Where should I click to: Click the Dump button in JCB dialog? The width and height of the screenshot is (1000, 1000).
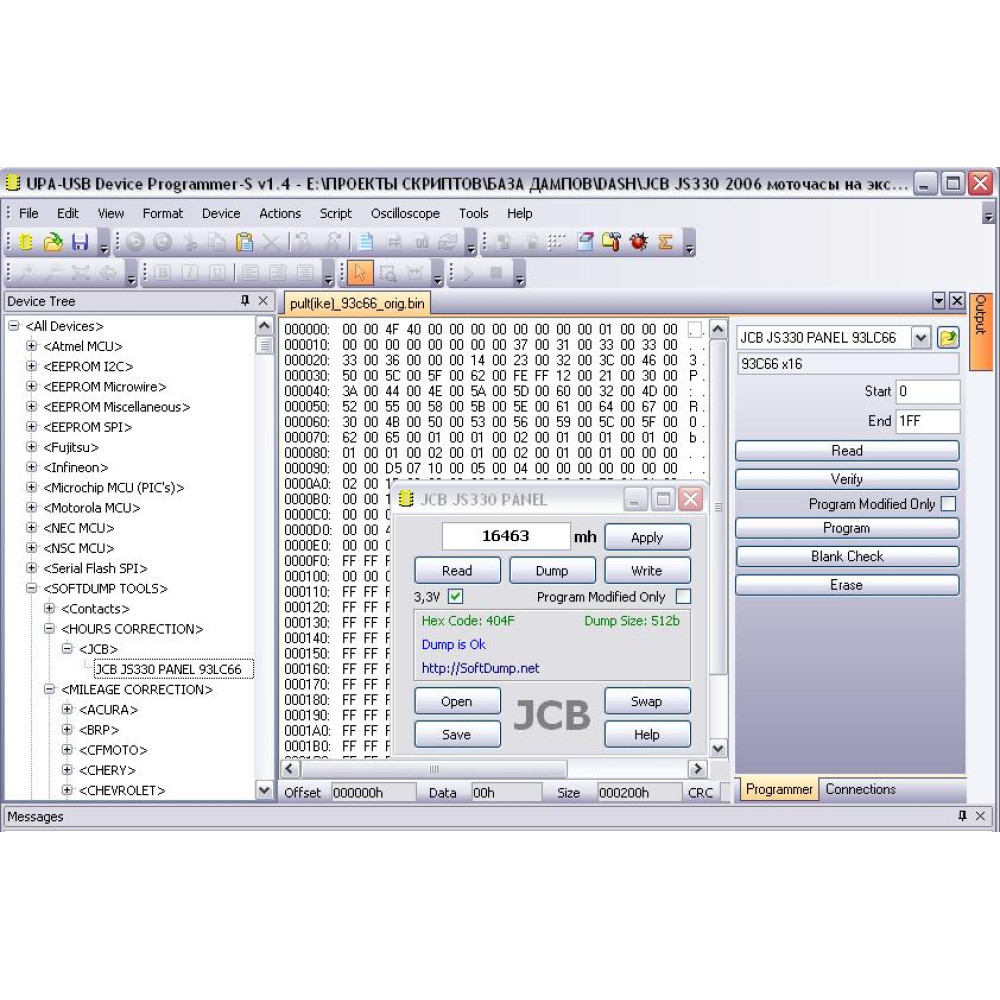pyautogui.click(x=552, y=570)
